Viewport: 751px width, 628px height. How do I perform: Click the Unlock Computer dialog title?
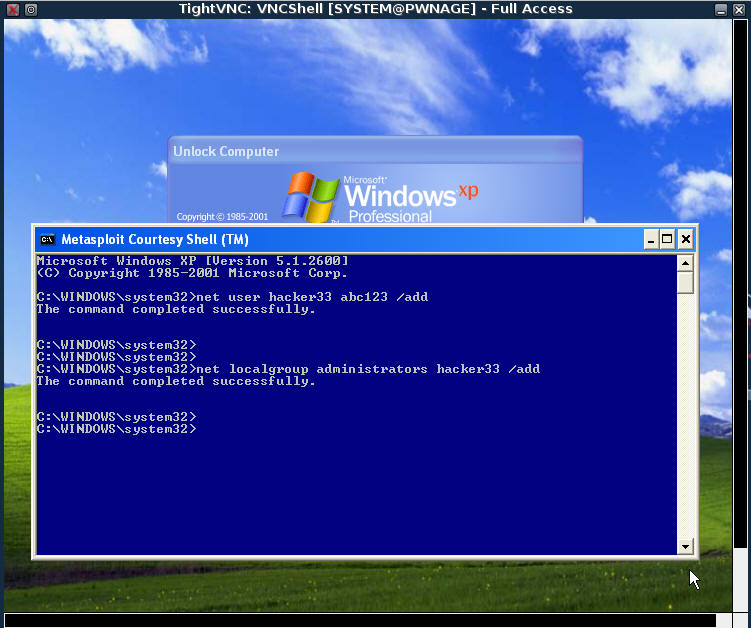tap(226, 151)
